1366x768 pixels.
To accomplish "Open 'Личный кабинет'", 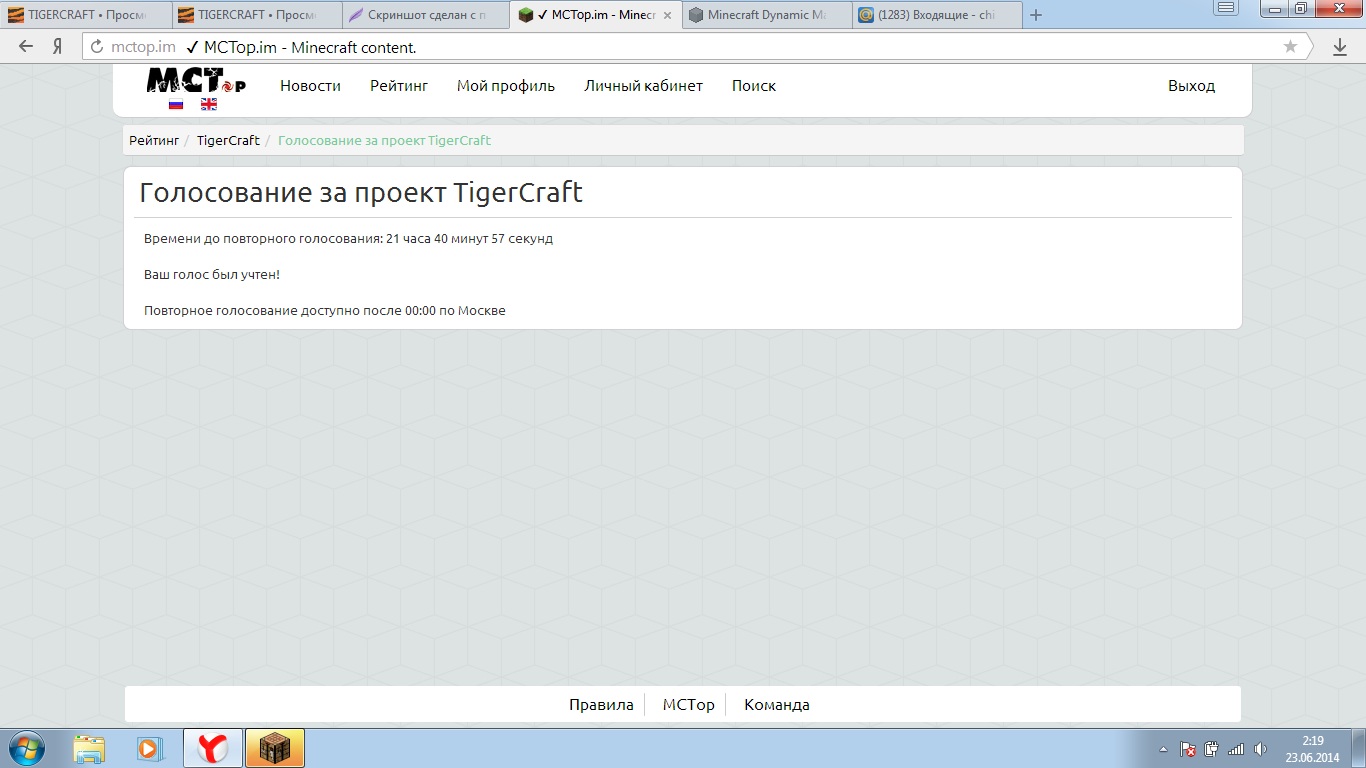I will click(x=643, y=86).
